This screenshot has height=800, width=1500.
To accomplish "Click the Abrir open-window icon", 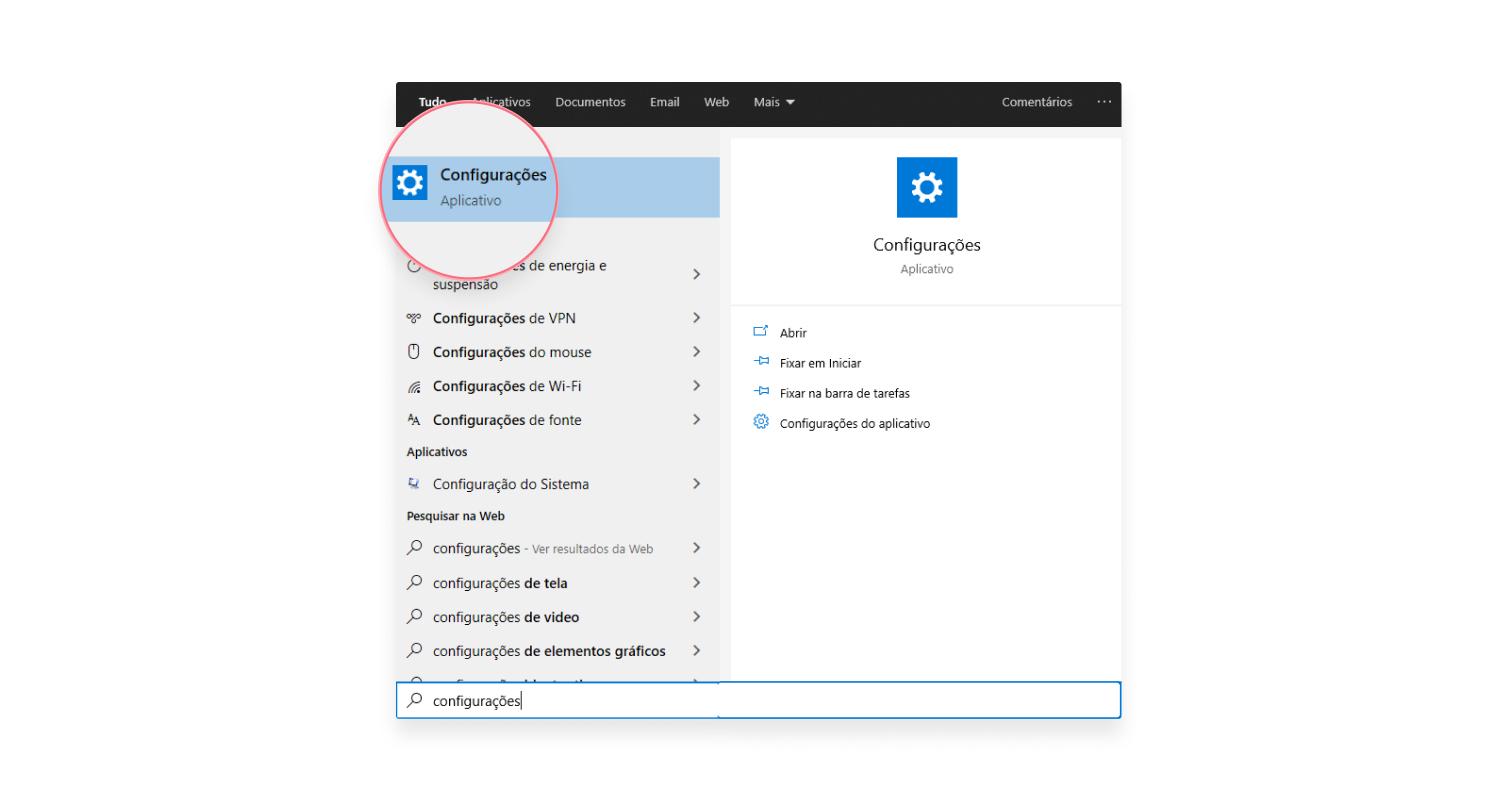I will click(x=761, y=332).
